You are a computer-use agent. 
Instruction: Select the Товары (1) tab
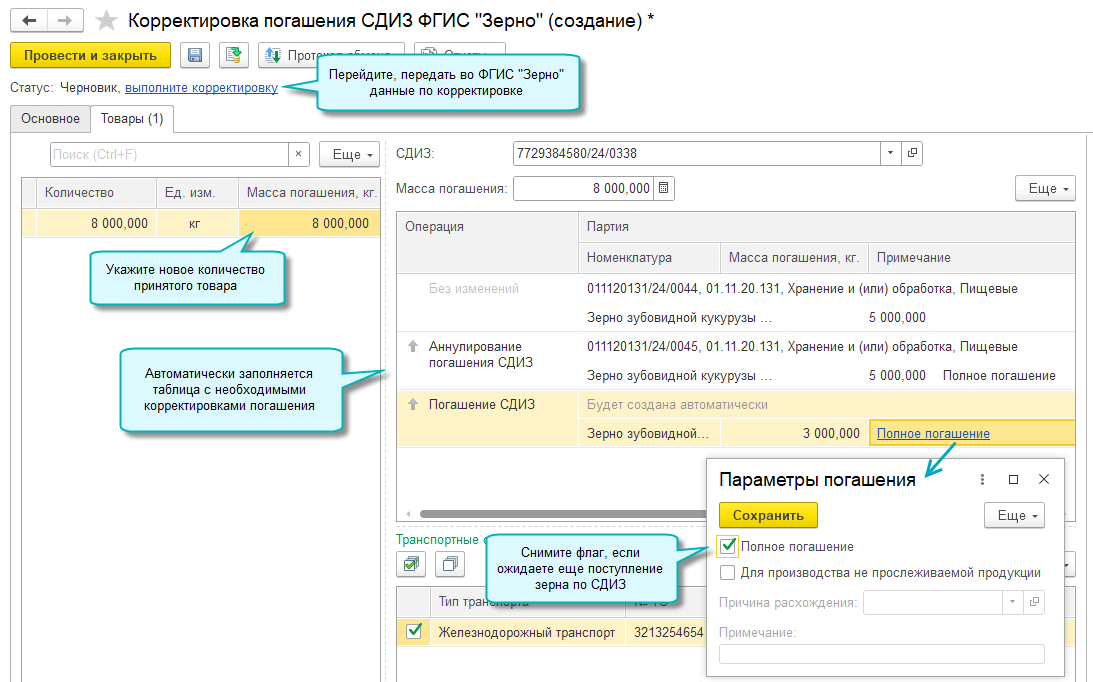tap(132, 119)
